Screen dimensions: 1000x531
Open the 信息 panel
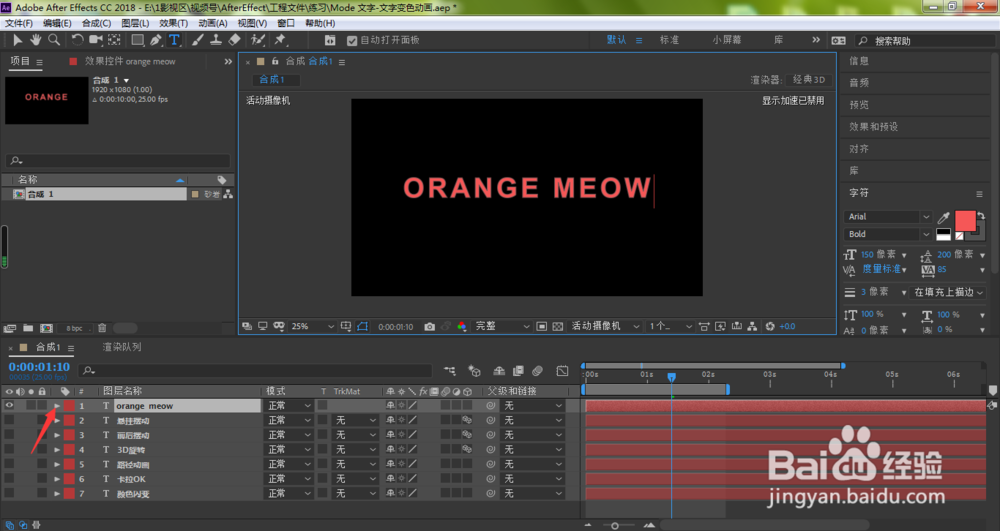(x=858, y=61)
